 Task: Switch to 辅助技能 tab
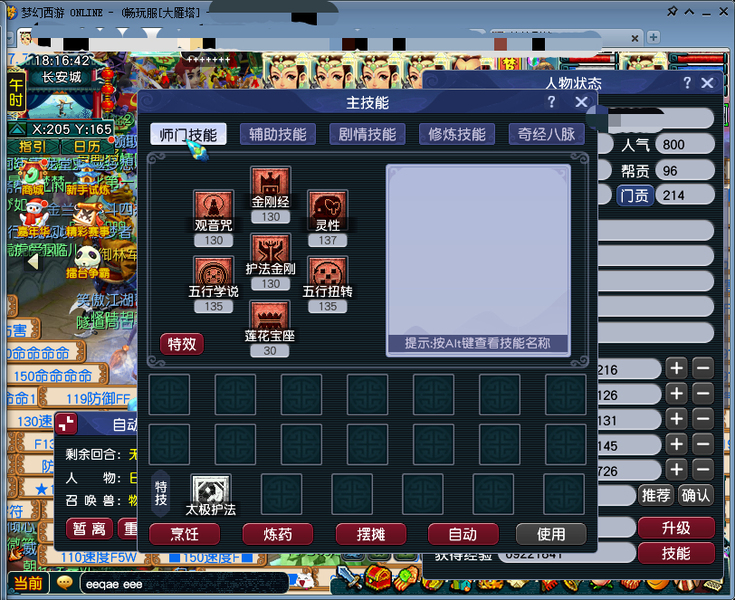pos(278,135)
